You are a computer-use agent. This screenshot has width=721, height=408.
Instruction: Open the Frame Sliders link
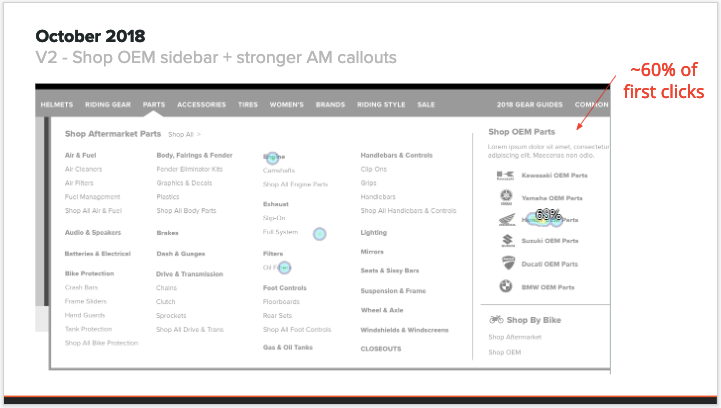click(86, 301)
